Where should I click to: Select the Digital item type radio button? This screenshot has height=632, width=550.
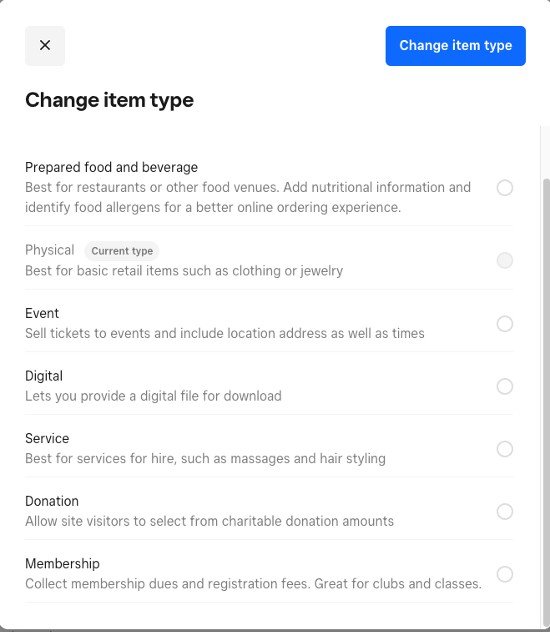point(504,386)
